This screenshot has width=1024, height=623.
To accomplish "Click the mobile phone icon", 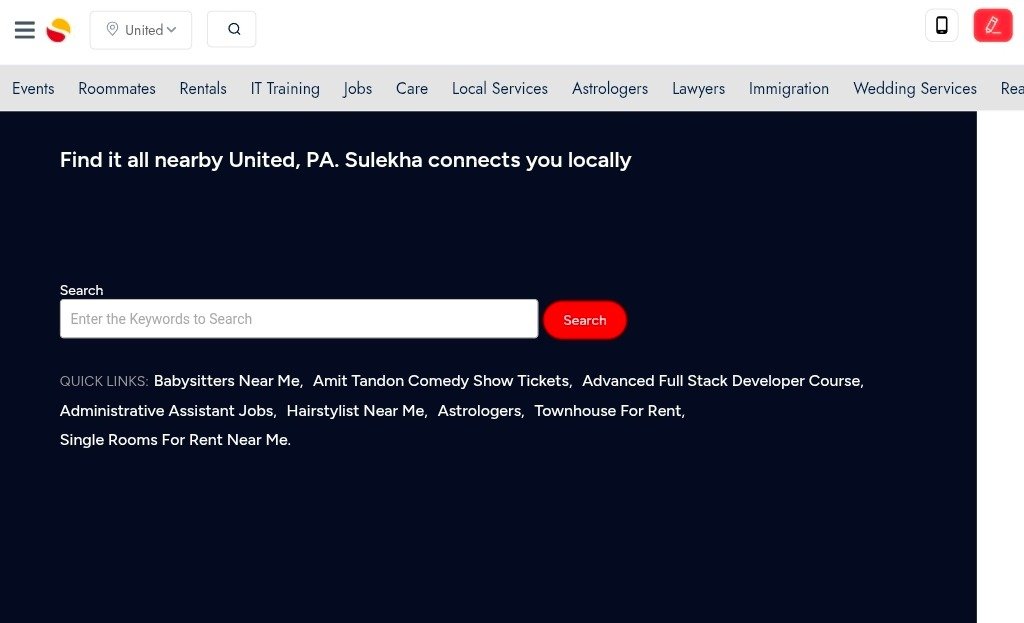I will 941,26.
